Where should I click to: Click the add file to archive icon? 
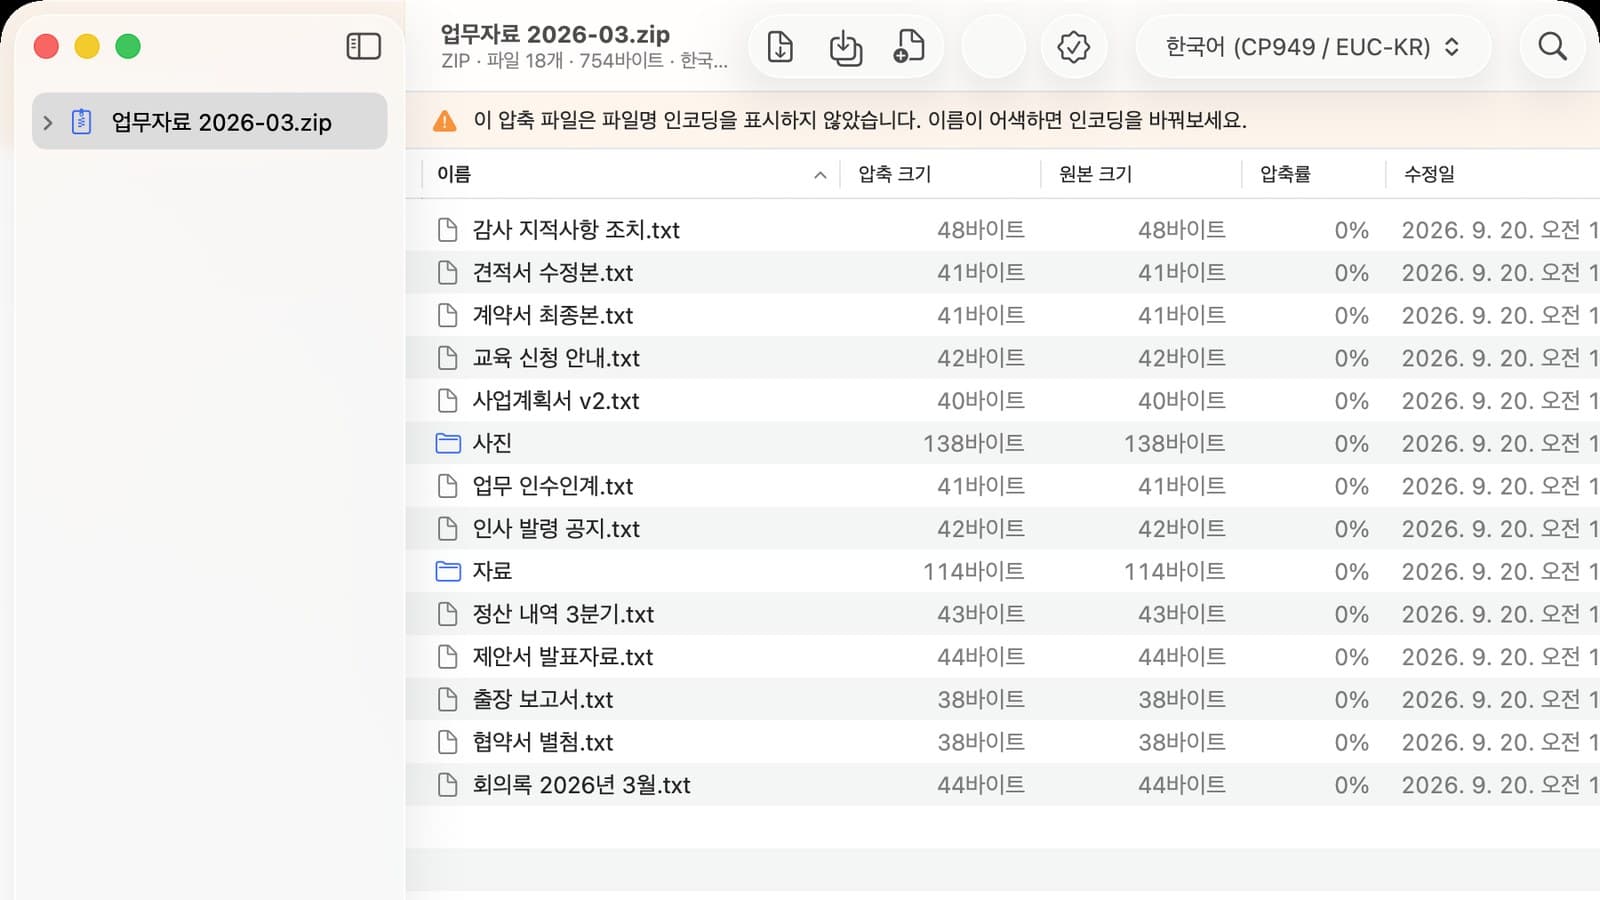pos(909,46)
